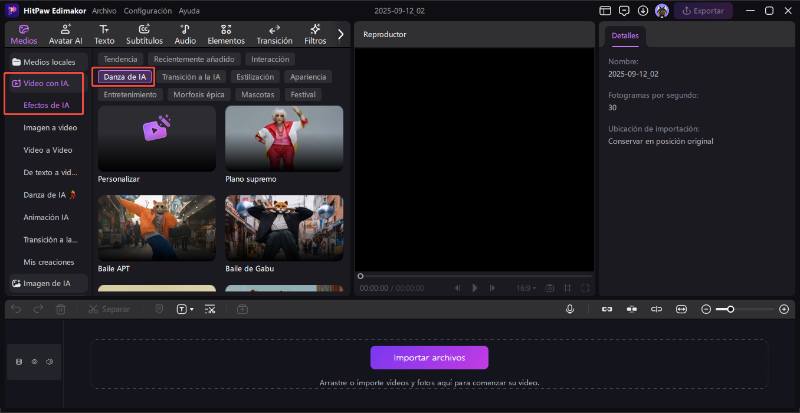Click the crop icon in player controls
The width and height of the screenshot is (800, 413).
coord(567,288)
